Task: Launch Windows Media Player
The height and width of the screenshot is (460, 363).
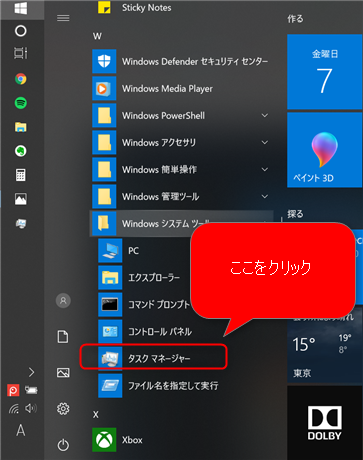Action: [x=182, y=88]
